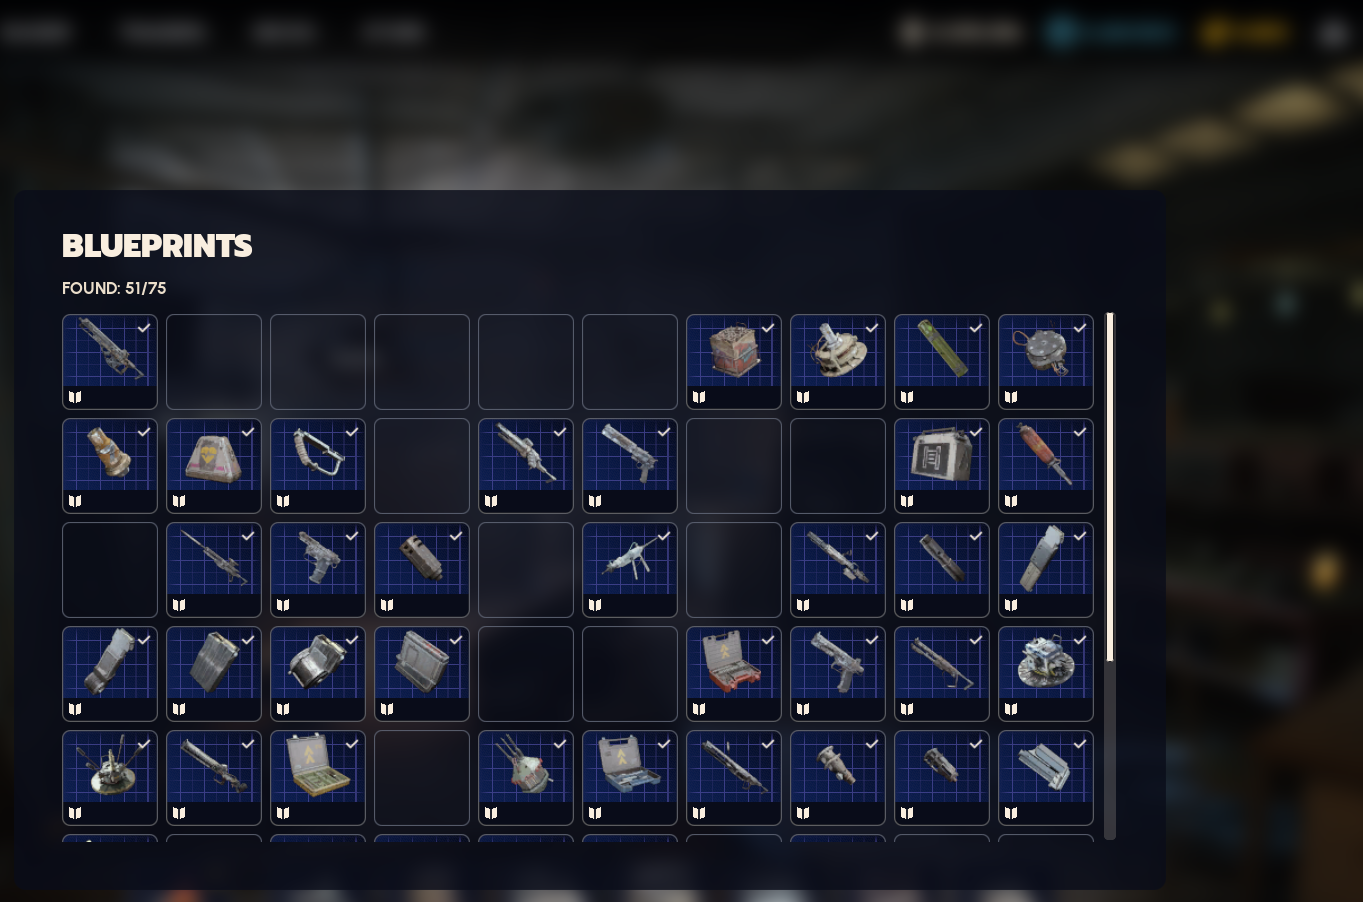Choose the trapezoid pouch with yellow emblem
1363x902 pixels.
tap(214, 466)
